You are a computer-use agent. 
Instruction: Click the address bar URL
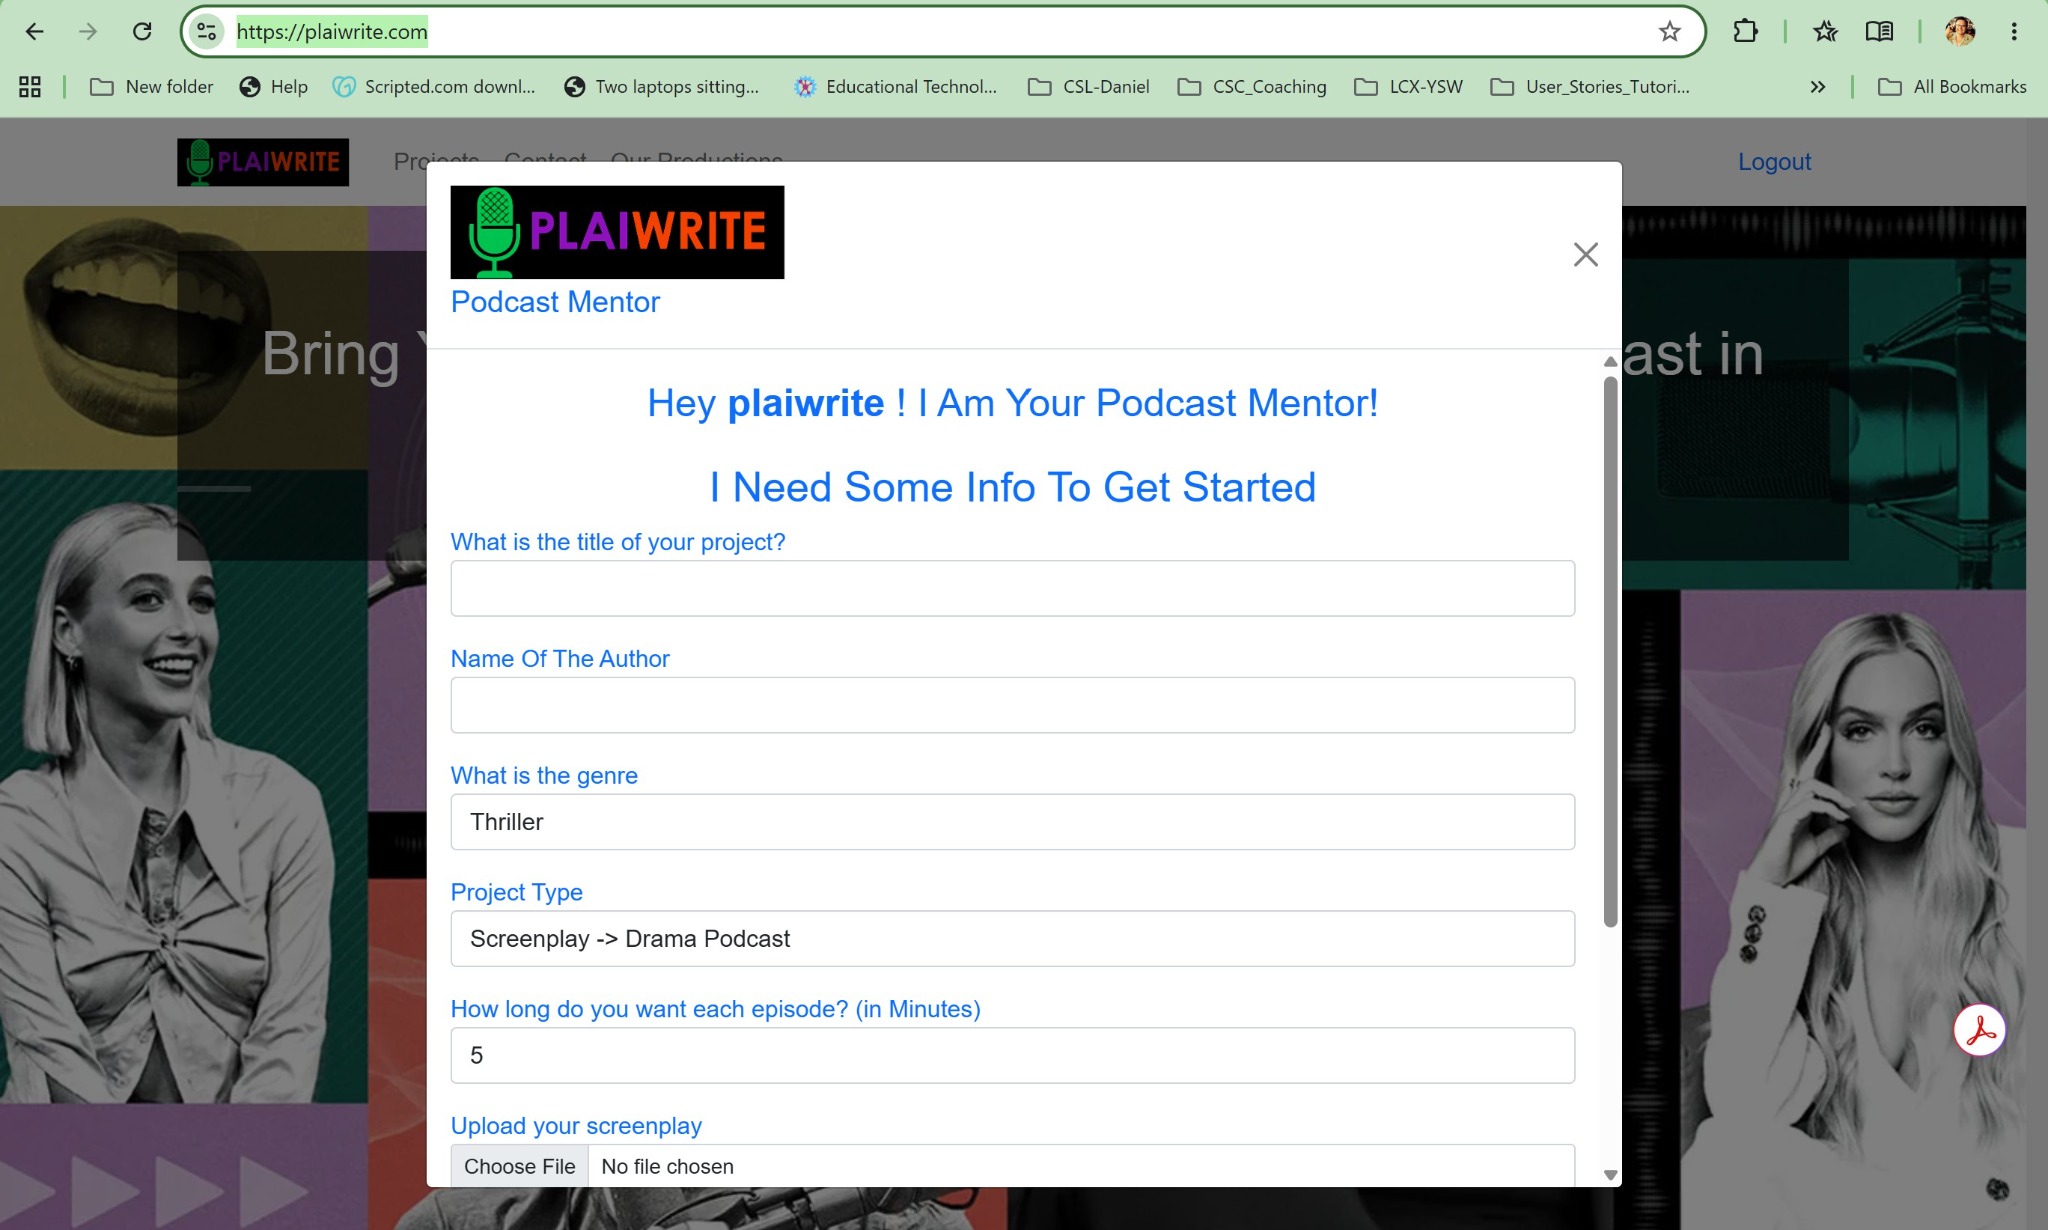pyautogui.click(x=332, y=32)
